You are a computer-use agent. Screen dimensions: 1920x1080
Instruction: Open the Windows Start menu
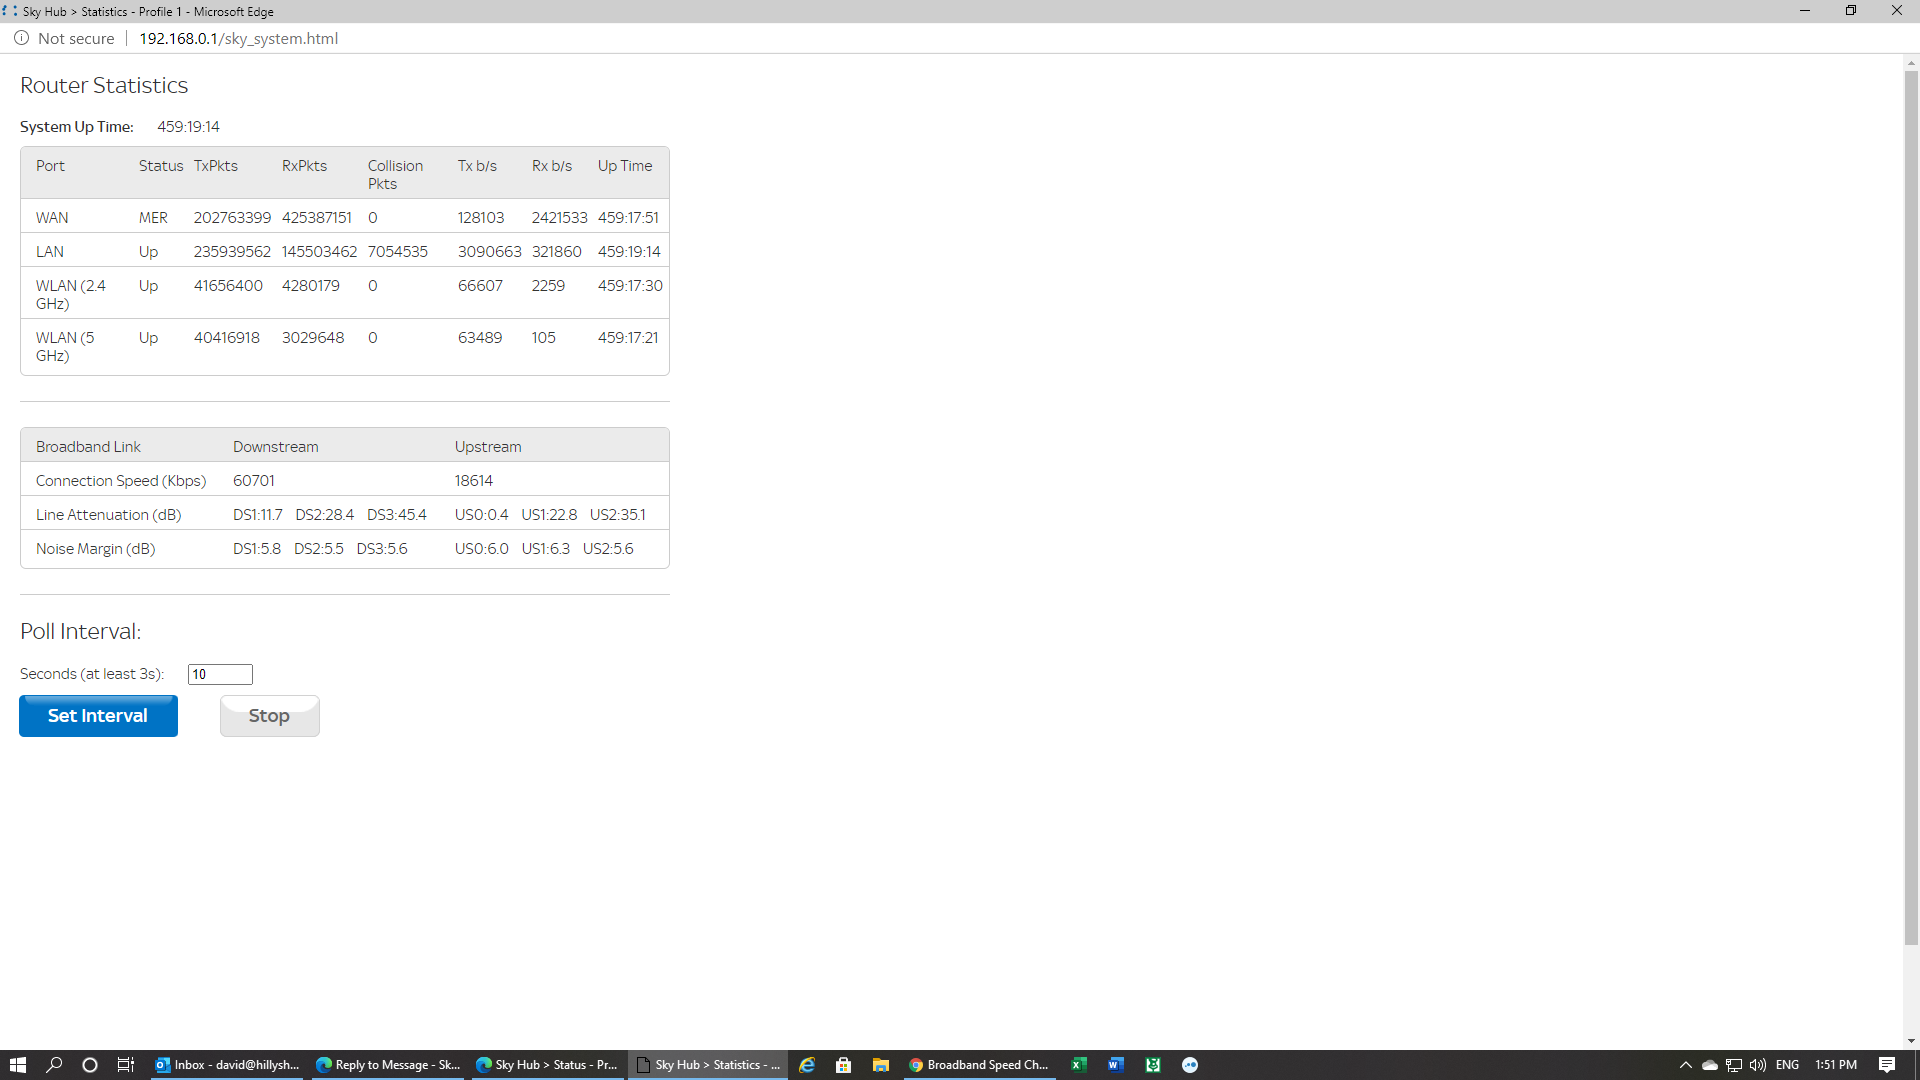click(17, 1065)
